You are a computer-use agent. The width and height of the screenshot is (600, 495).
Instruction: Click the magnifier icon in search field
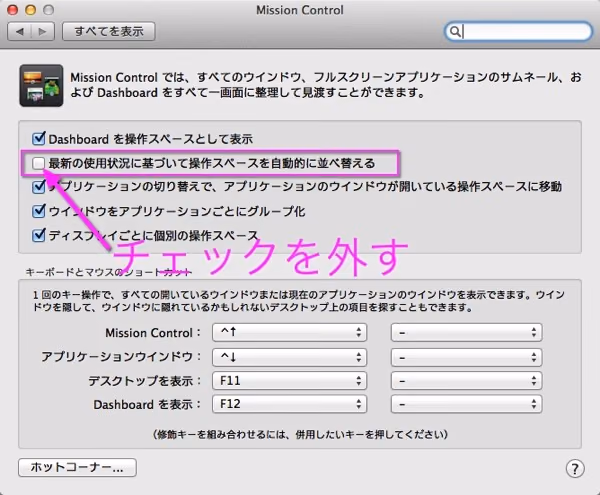tap(455, 31)
